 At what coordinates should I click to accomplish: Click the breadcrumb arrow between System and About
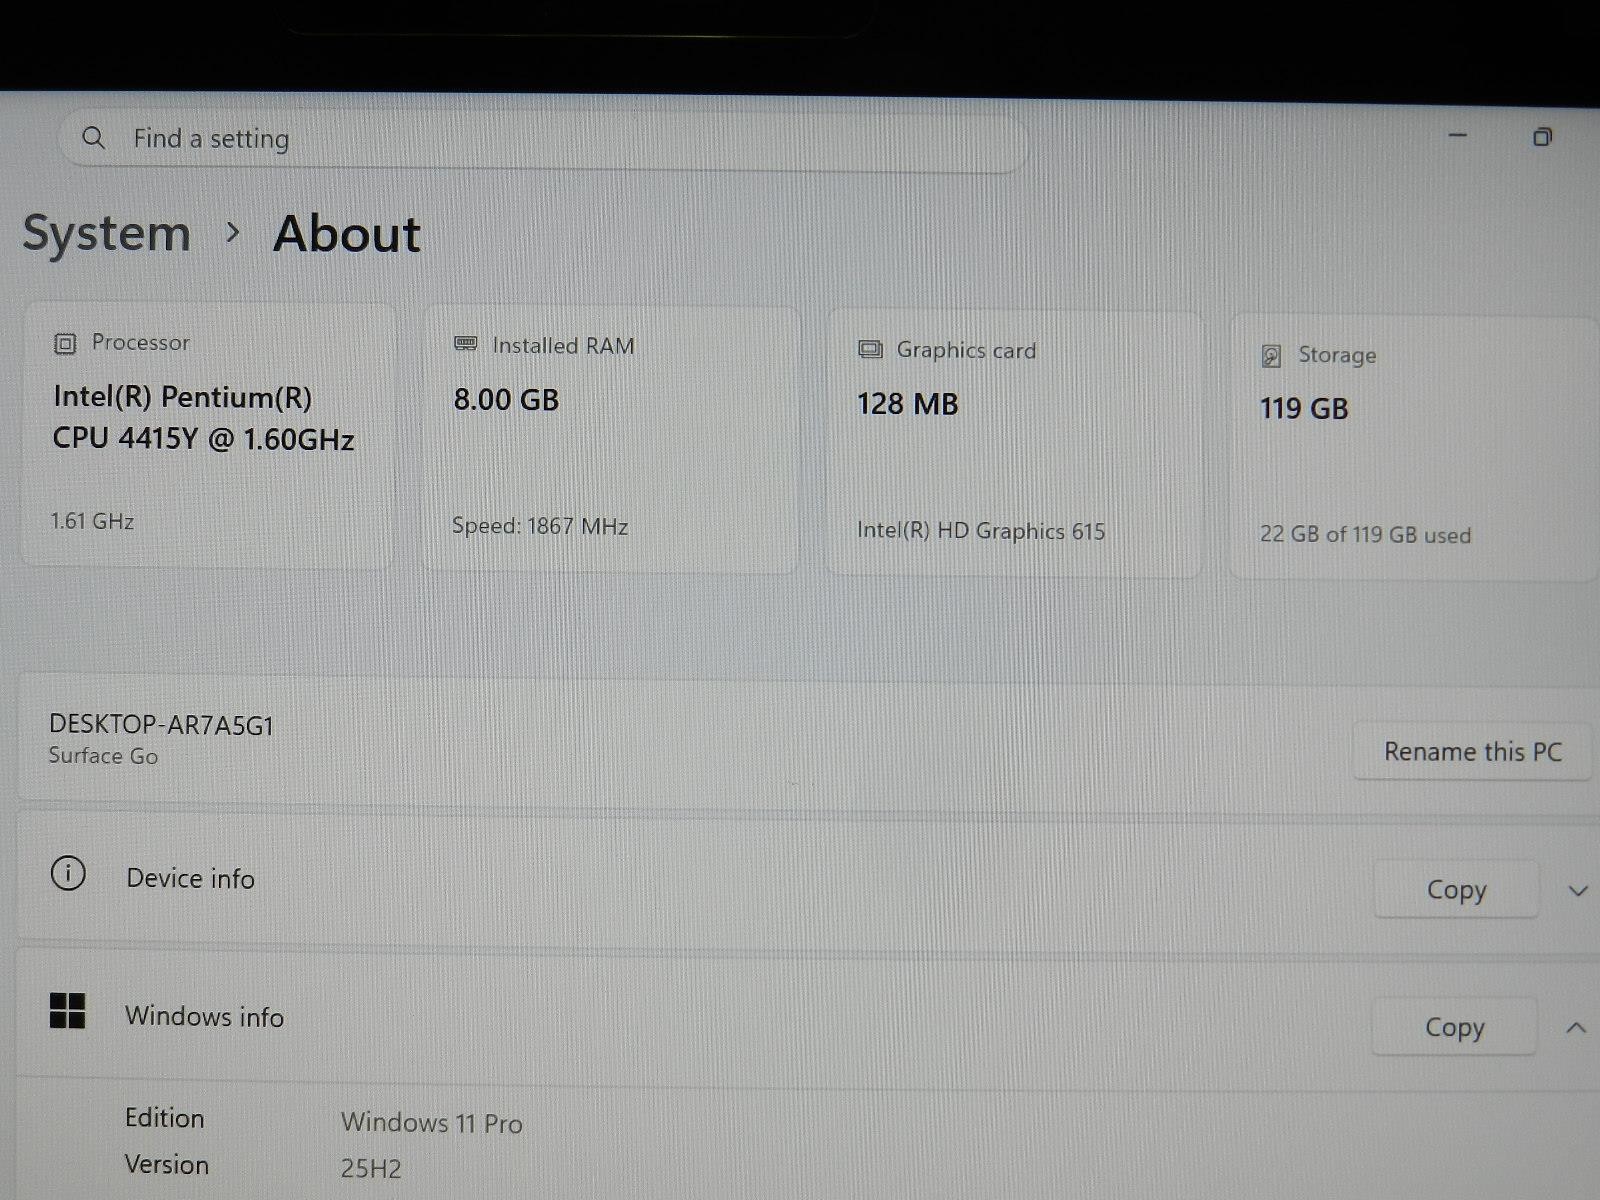pyautogui.click(x=233, y=233)
